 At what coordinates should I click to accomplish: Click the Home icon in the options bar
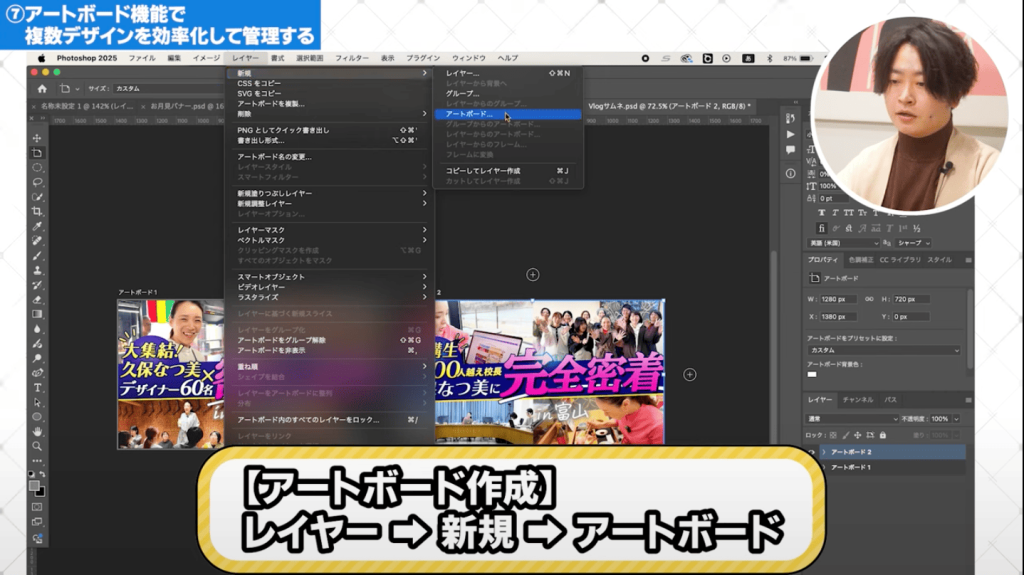tap(42, 88)
